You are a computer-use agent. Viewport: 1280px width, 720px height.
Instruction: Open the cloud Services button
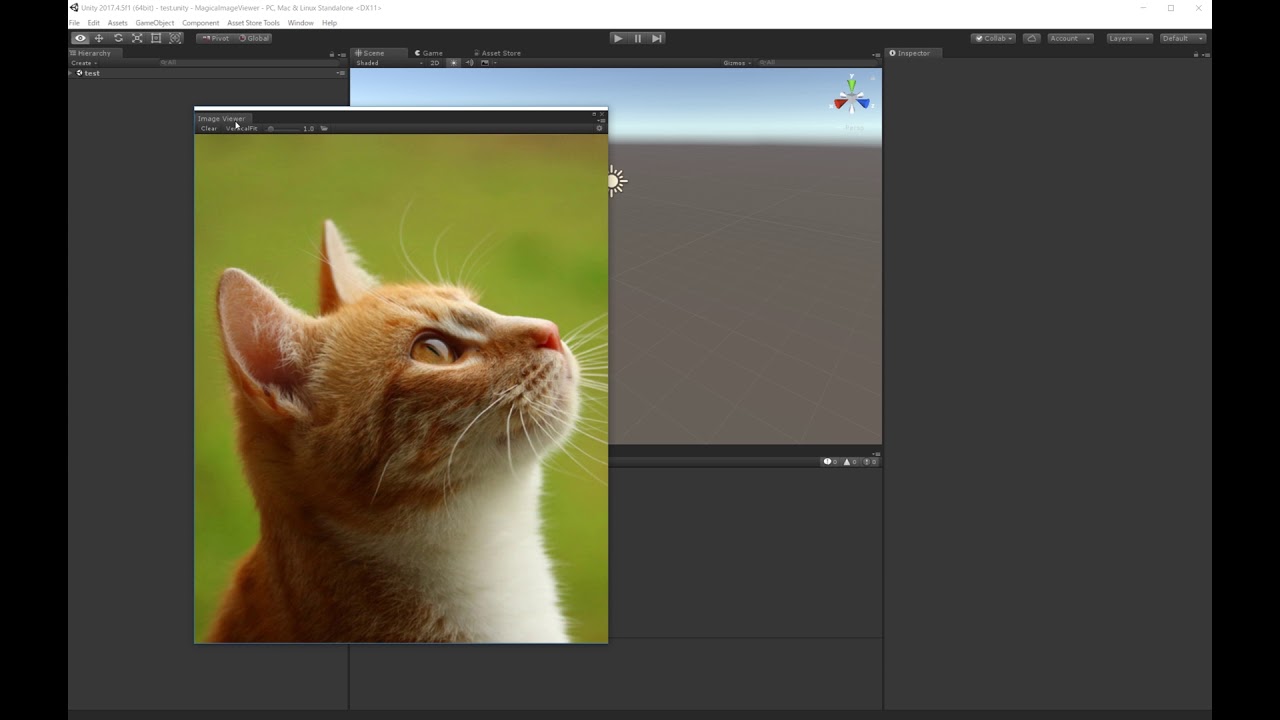tap(1032, 38)
